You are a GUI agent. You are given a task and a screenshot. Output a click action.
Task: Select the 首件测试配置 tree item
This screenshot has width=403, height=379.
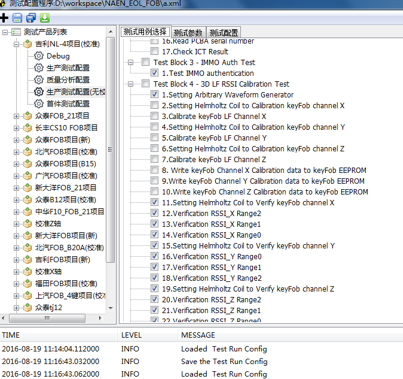click(68, 104)
